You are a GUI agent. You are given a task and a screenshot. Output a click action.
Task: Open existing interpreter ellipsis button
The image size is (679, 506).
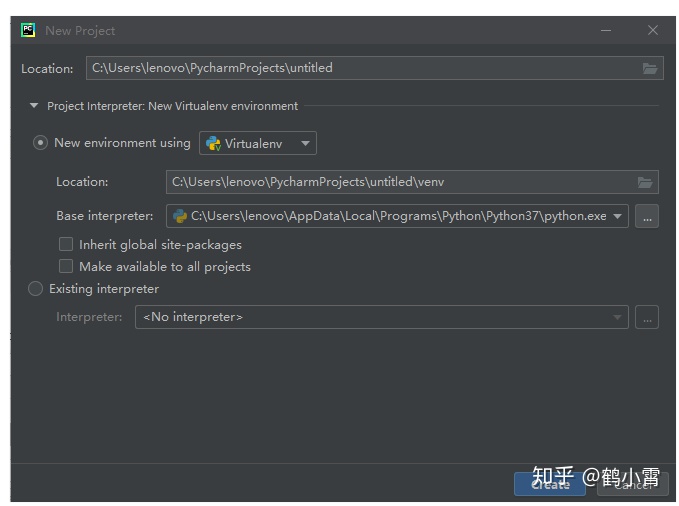tap(647, 318)
